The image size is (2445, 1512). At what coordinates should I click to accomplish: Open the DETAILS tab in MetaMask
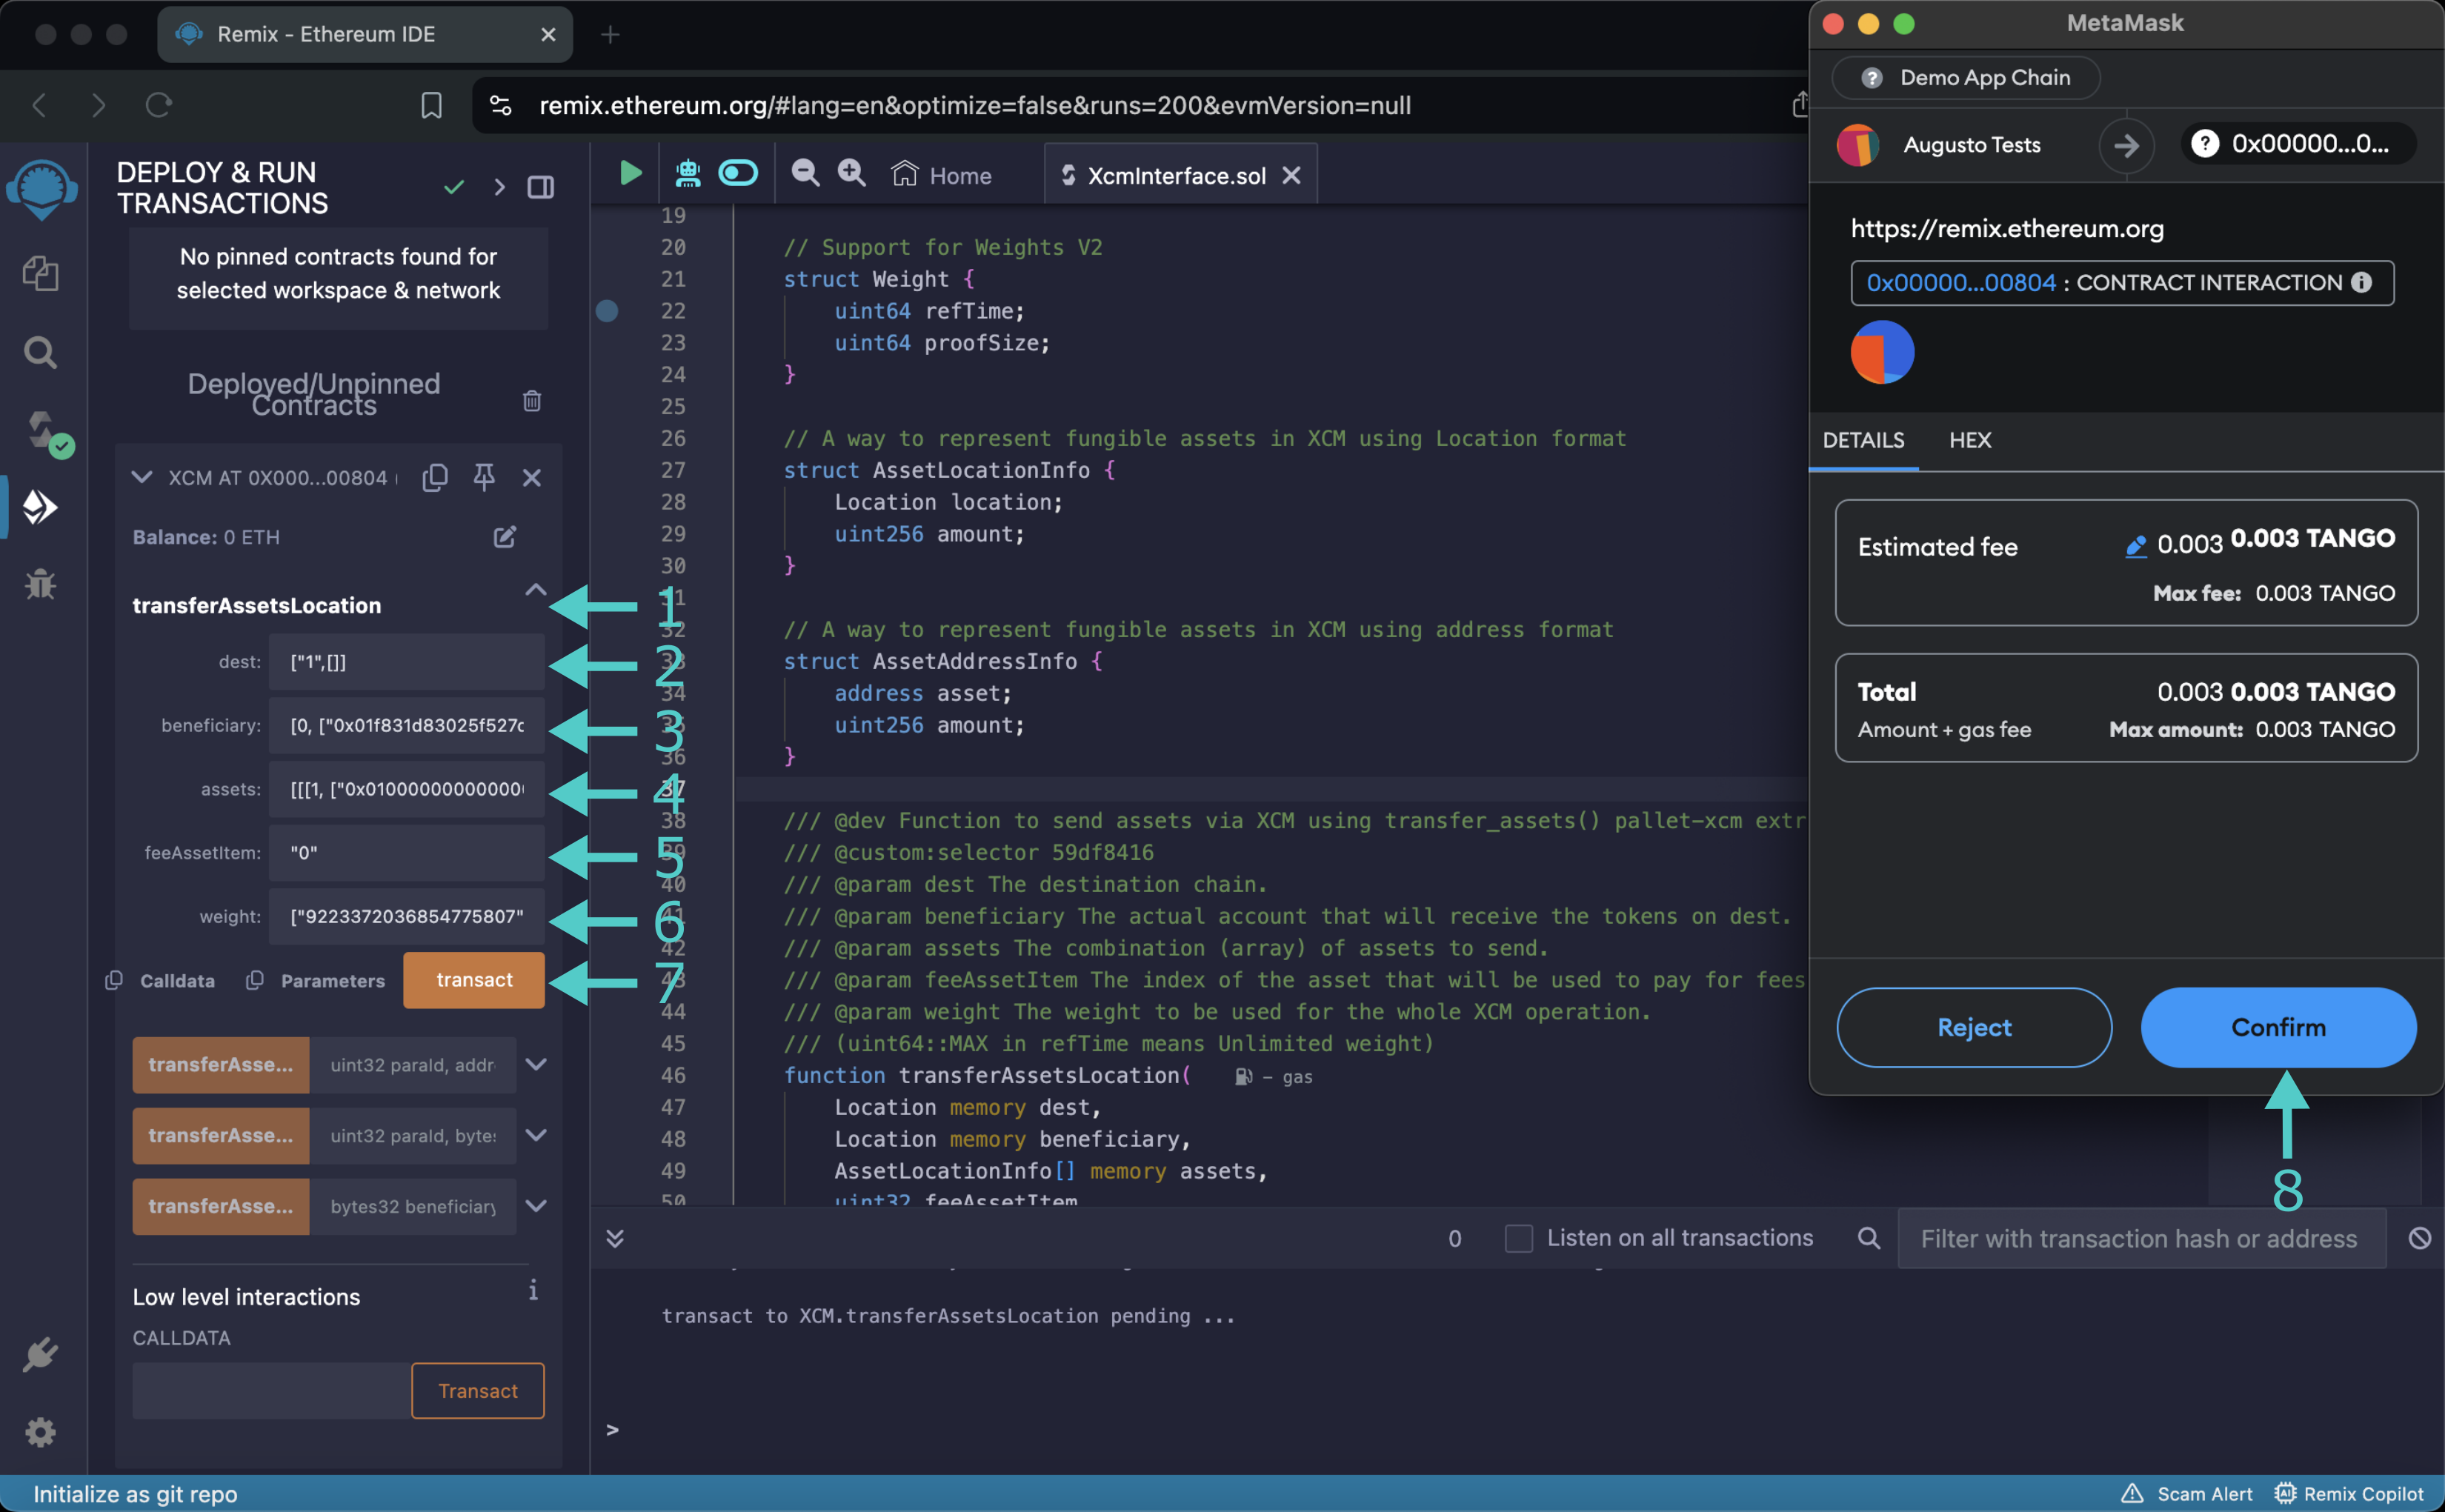(x=1863, y=440)
